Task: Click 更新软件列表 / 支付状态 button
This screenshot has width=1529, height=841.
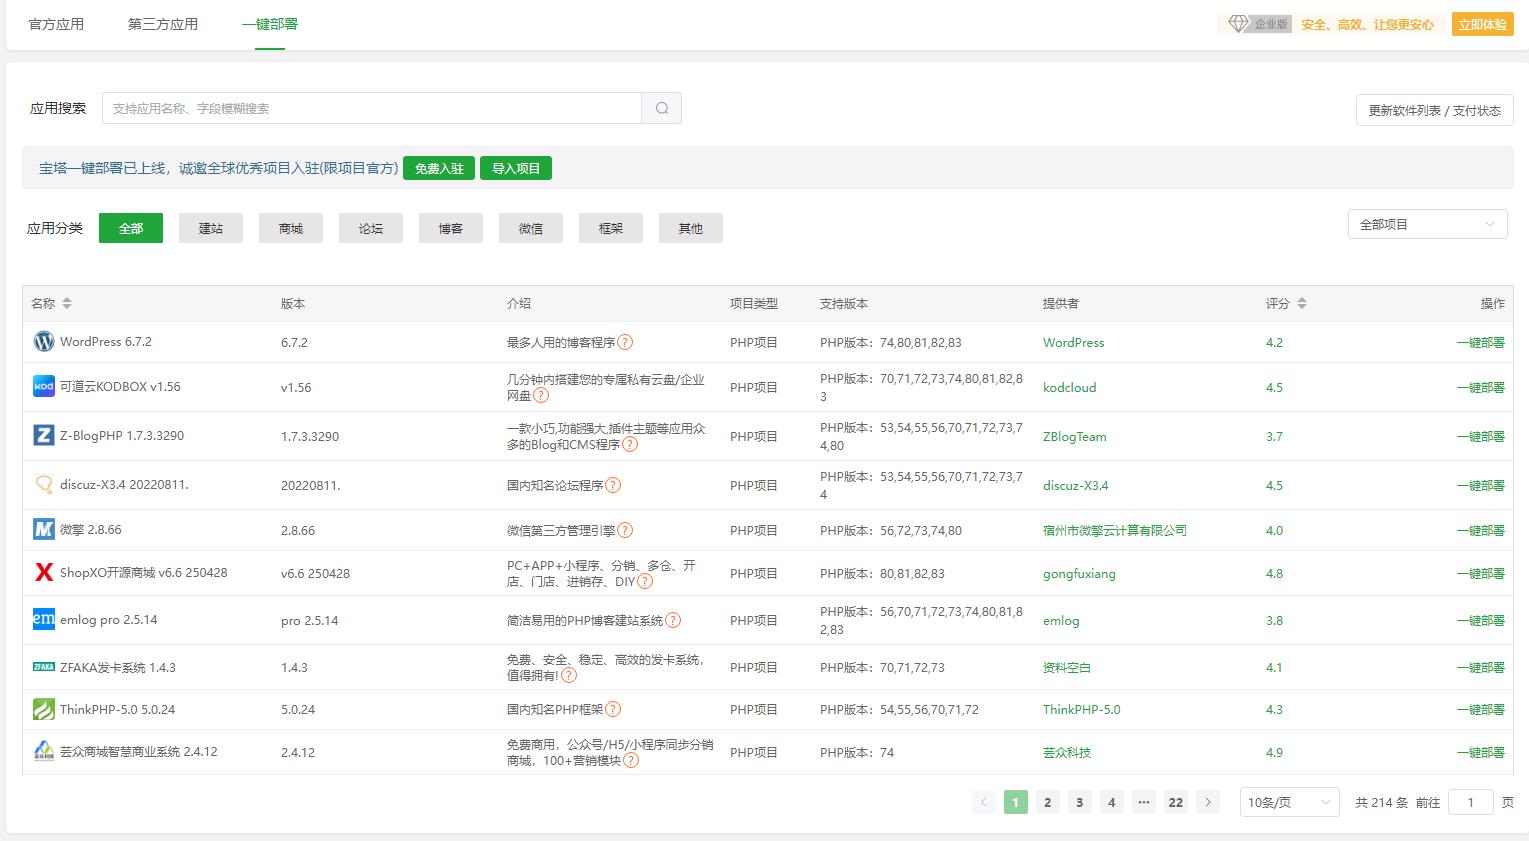Action: point(1435,110)
